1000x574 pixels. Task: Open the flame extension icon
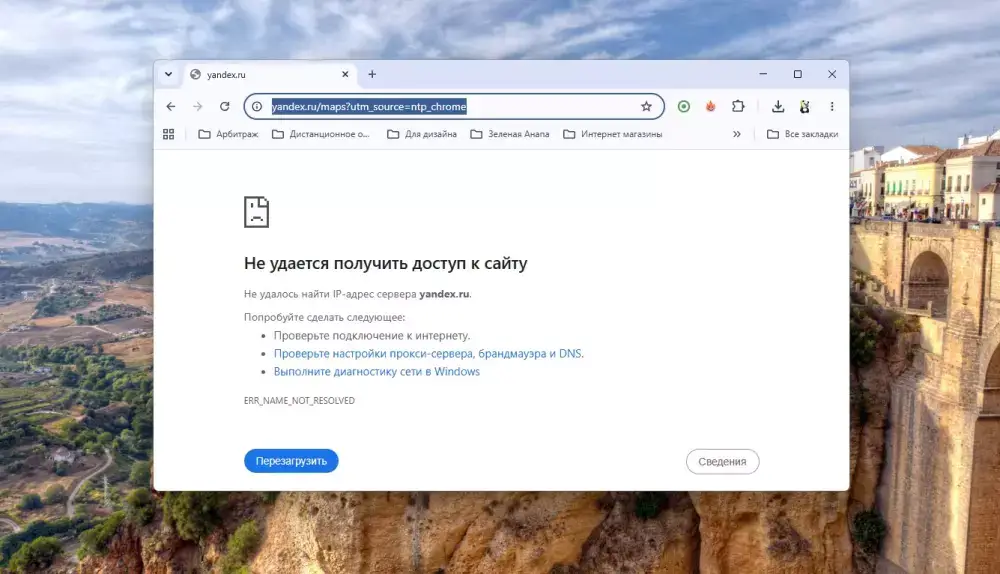tap(710, 107)
